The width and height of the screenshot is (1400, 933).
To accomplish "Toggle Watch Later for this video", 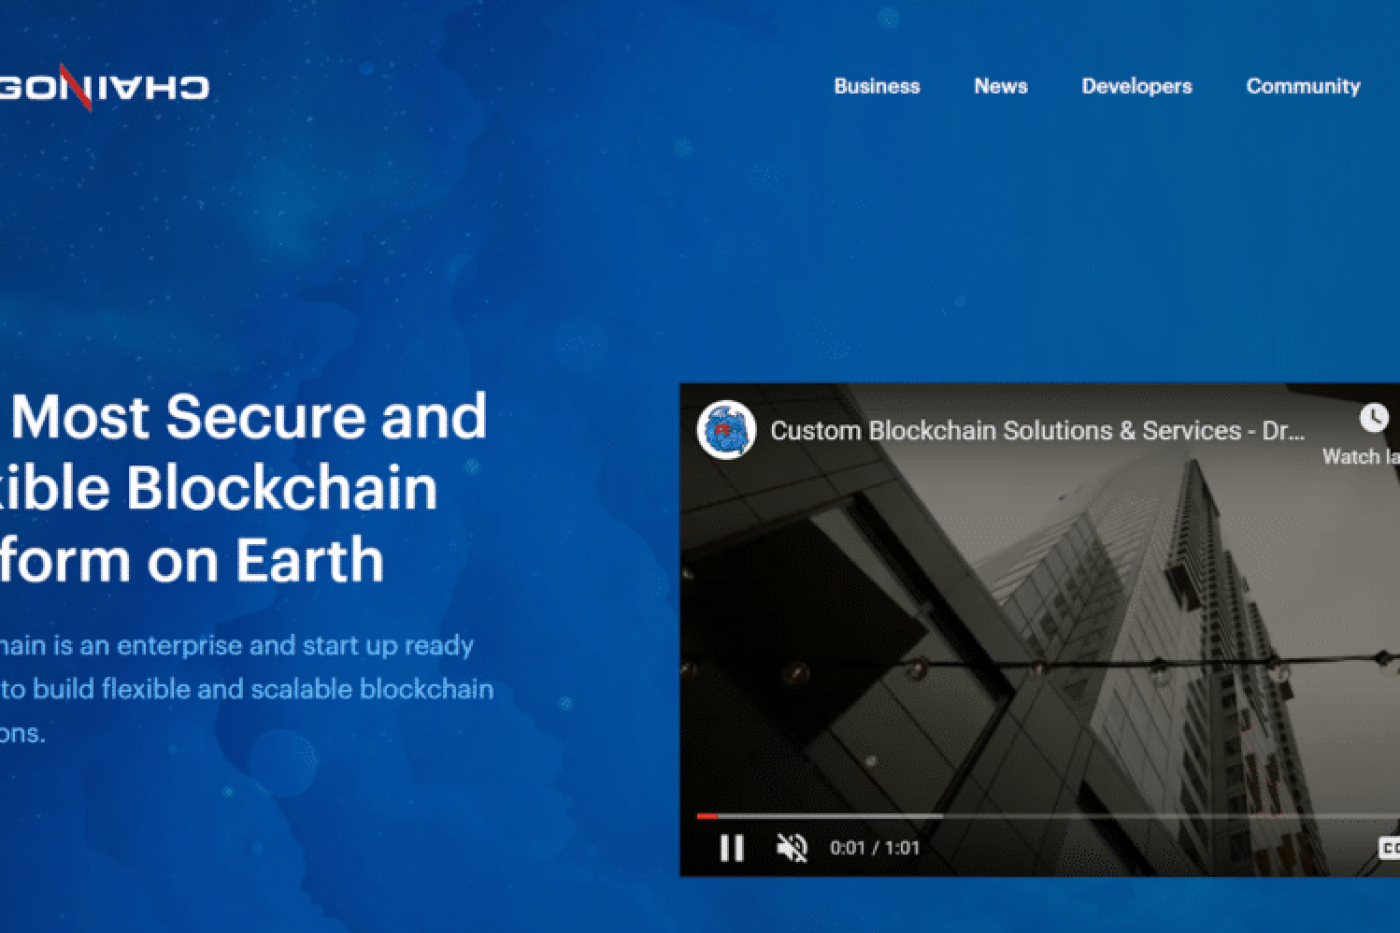I will [1372, 419].
